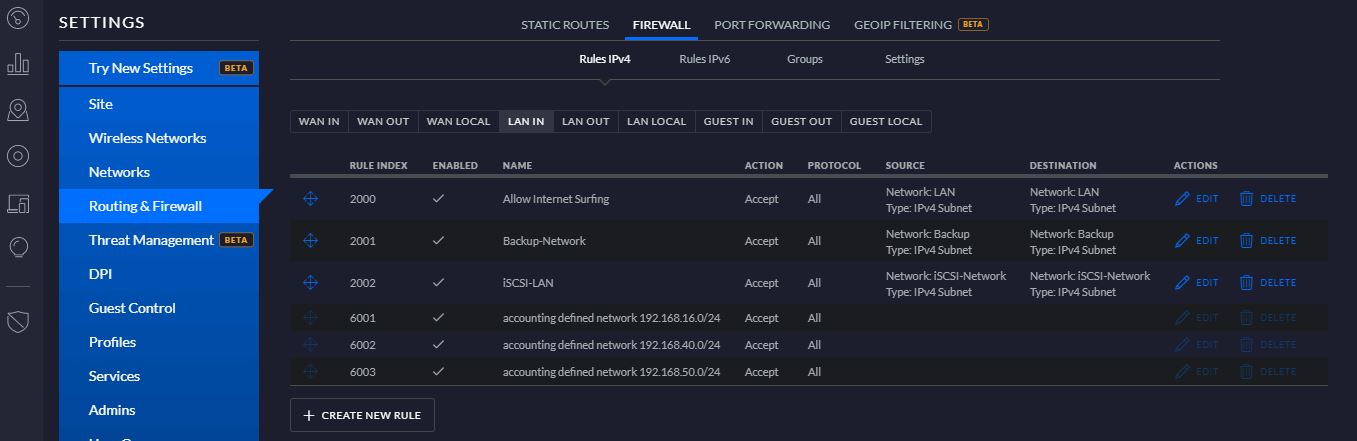The image size is (1357, 441).
Task: Open Try New Settings in sidebar
Action: [x=159, y=68]
